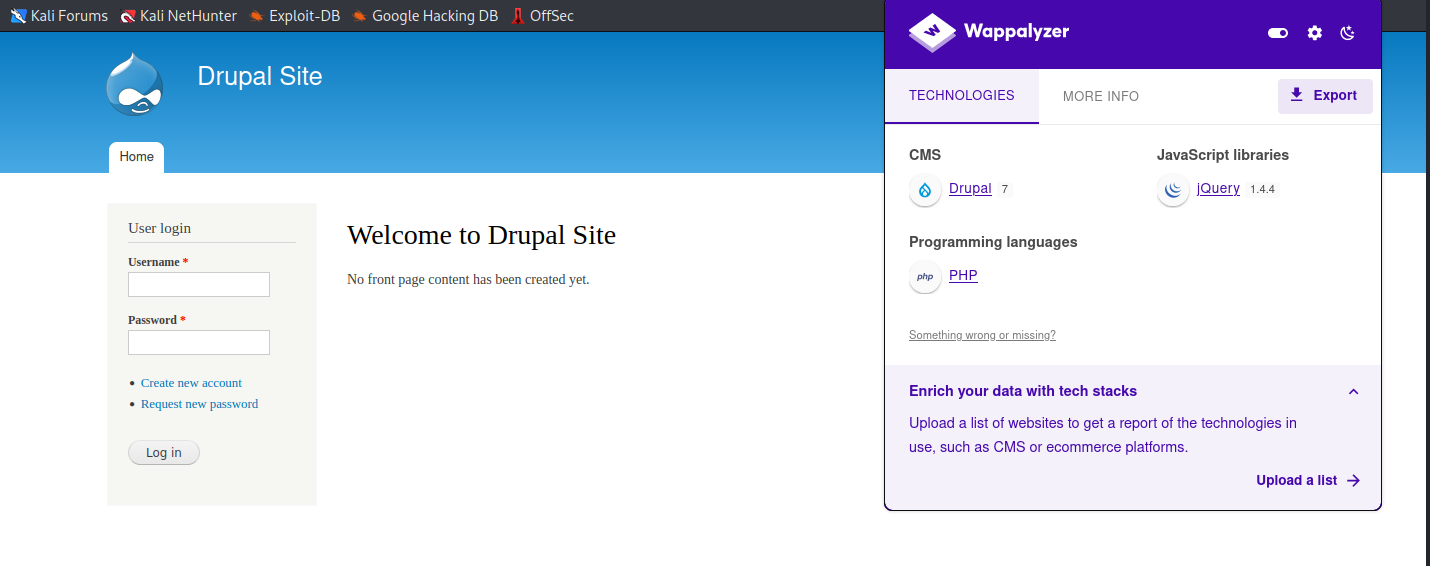Click the jQuery version 1.4.4 badge
1430x566 pixels.
click(1262, 189)
